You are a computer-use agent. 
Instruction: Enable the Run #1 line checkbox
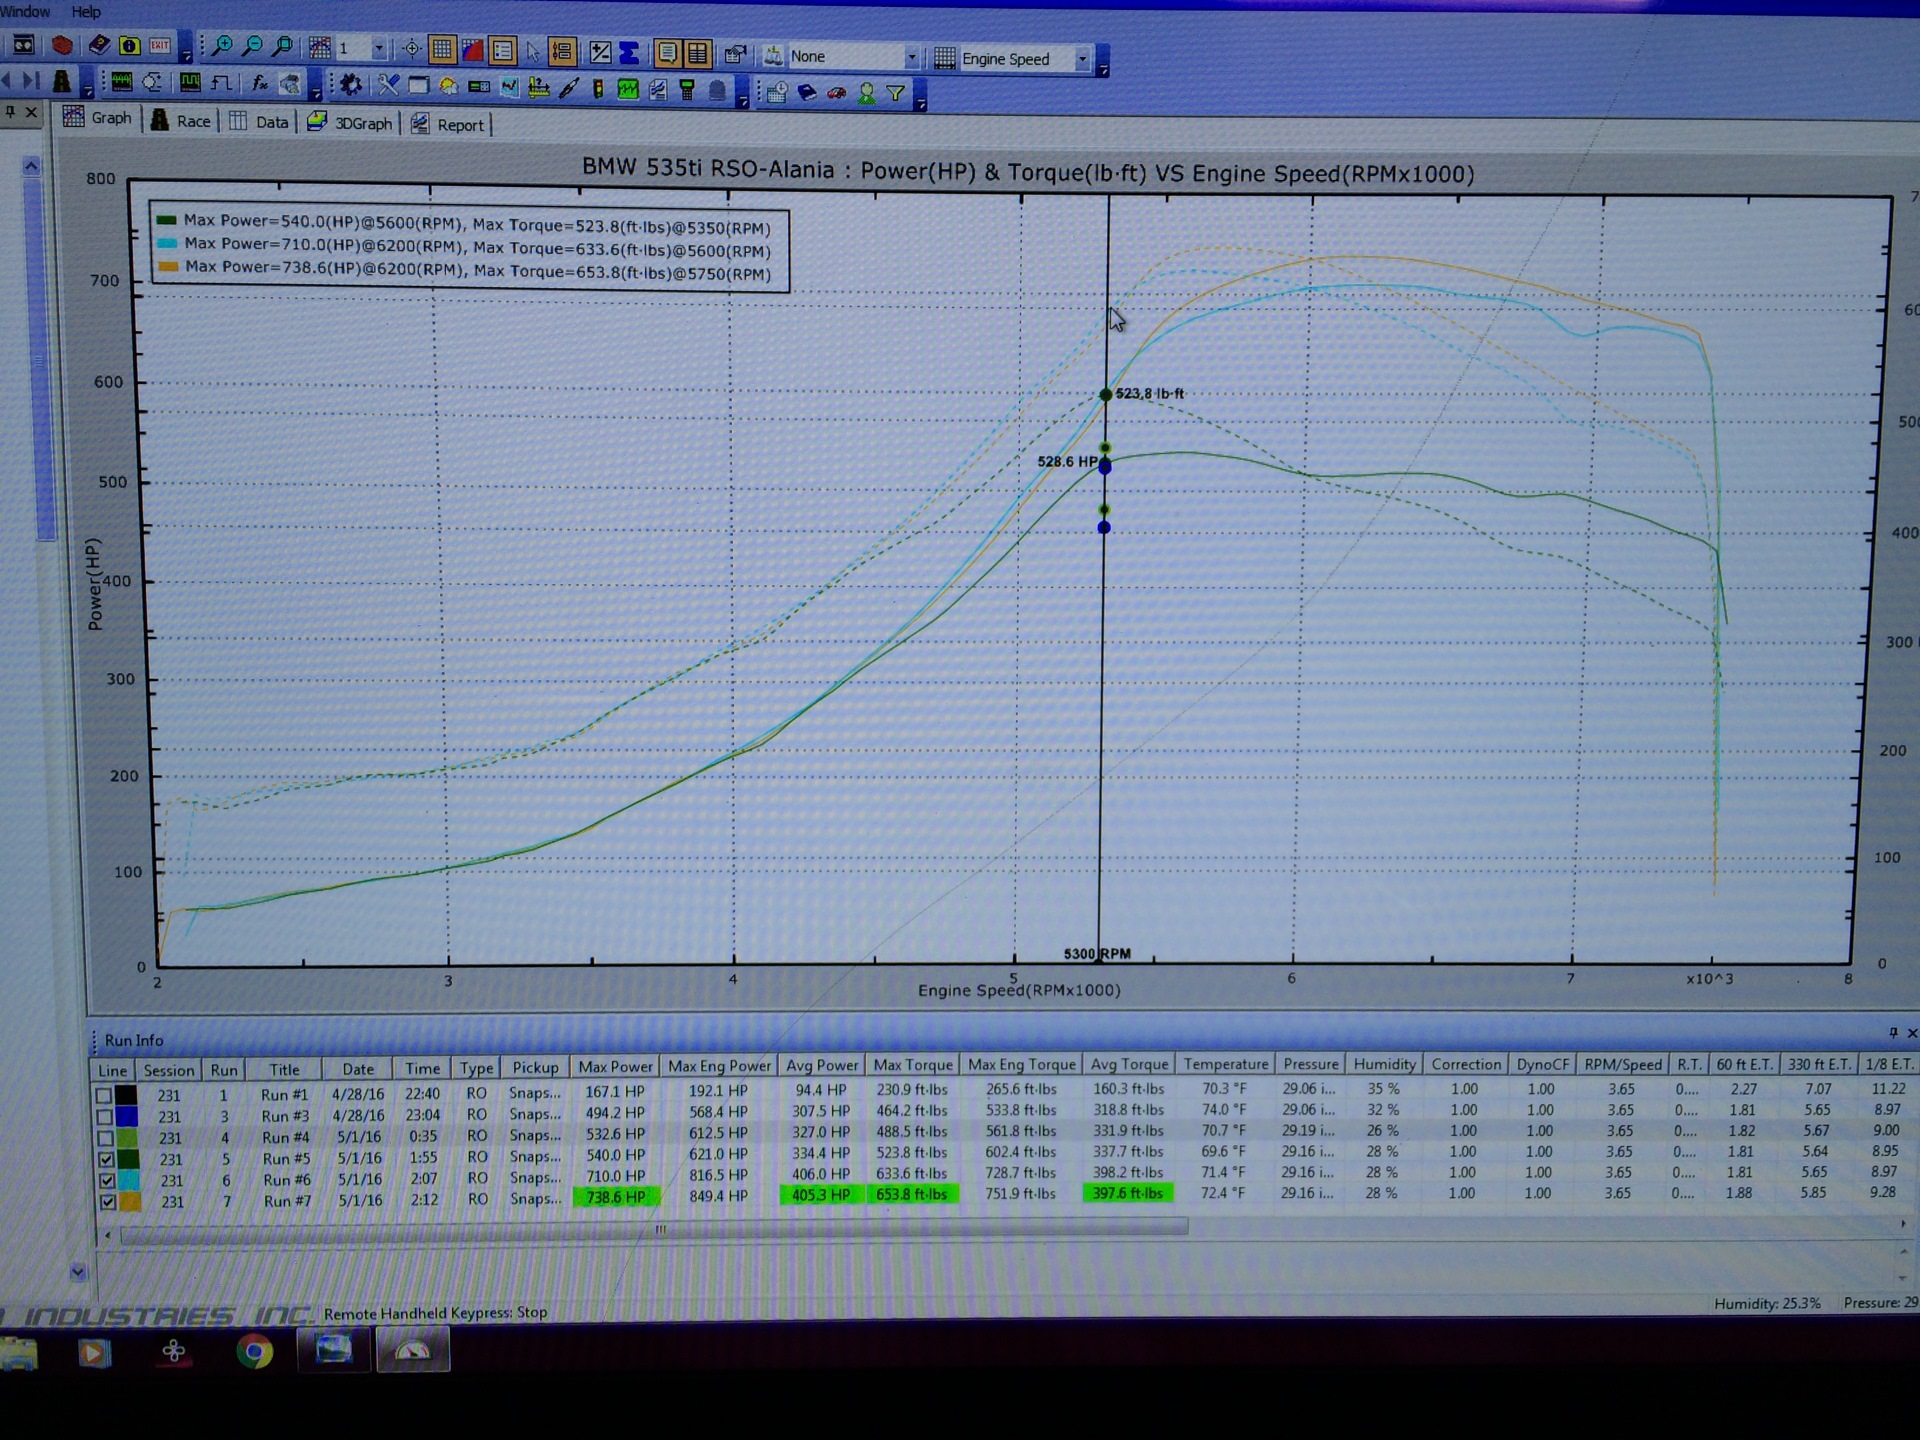coord(104,1095)
